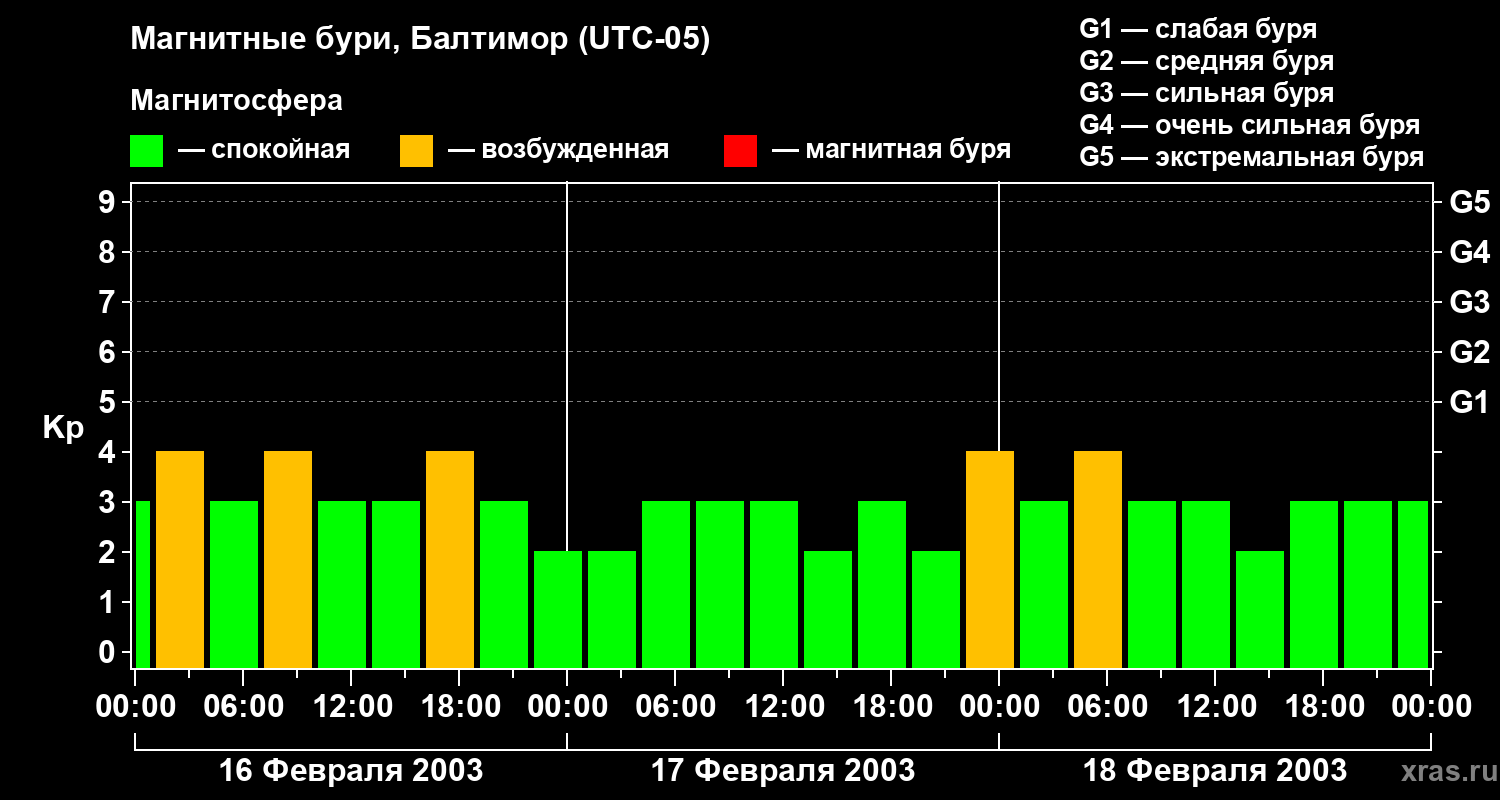Click the G3 label on the right axis
Image resolution: width=1500 pixels, height=800 pixels.
1469,302
